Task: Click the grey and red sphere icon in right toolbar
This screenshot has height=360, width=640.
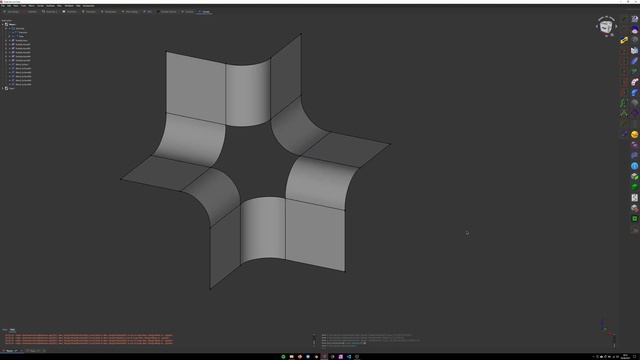Action: click(634, 208)
